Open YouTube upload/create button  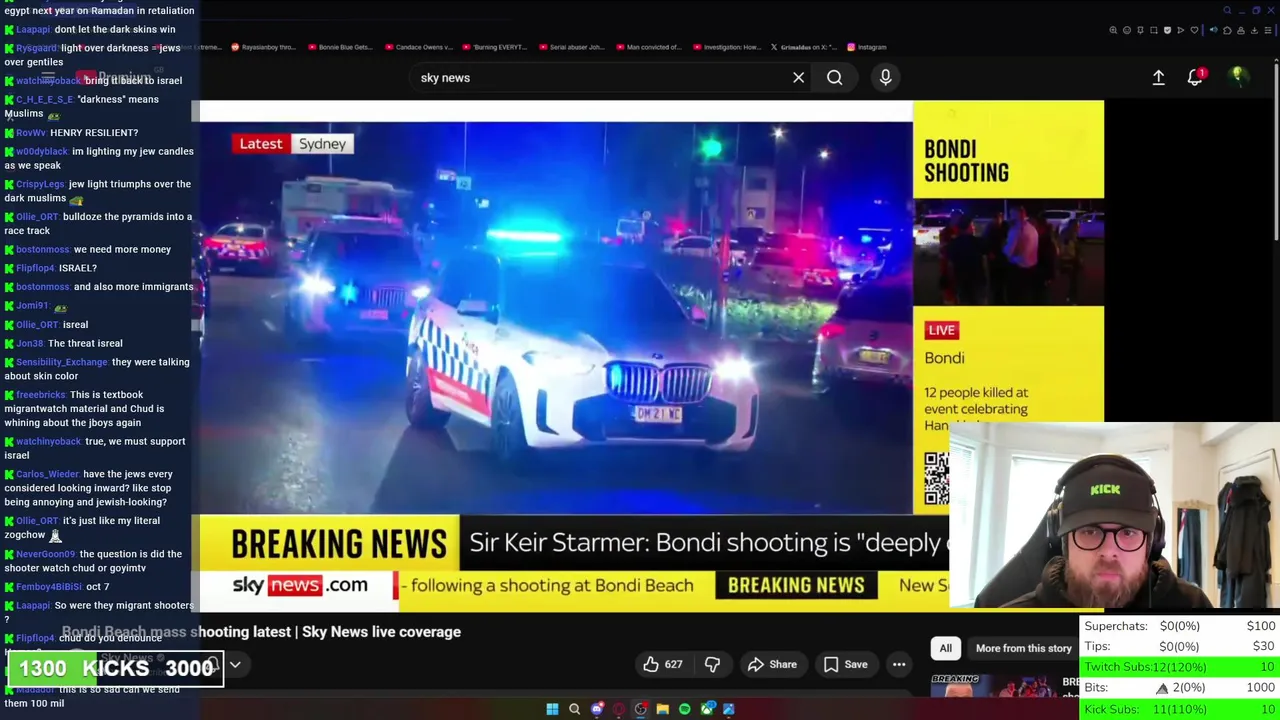tap(1158, 77)
